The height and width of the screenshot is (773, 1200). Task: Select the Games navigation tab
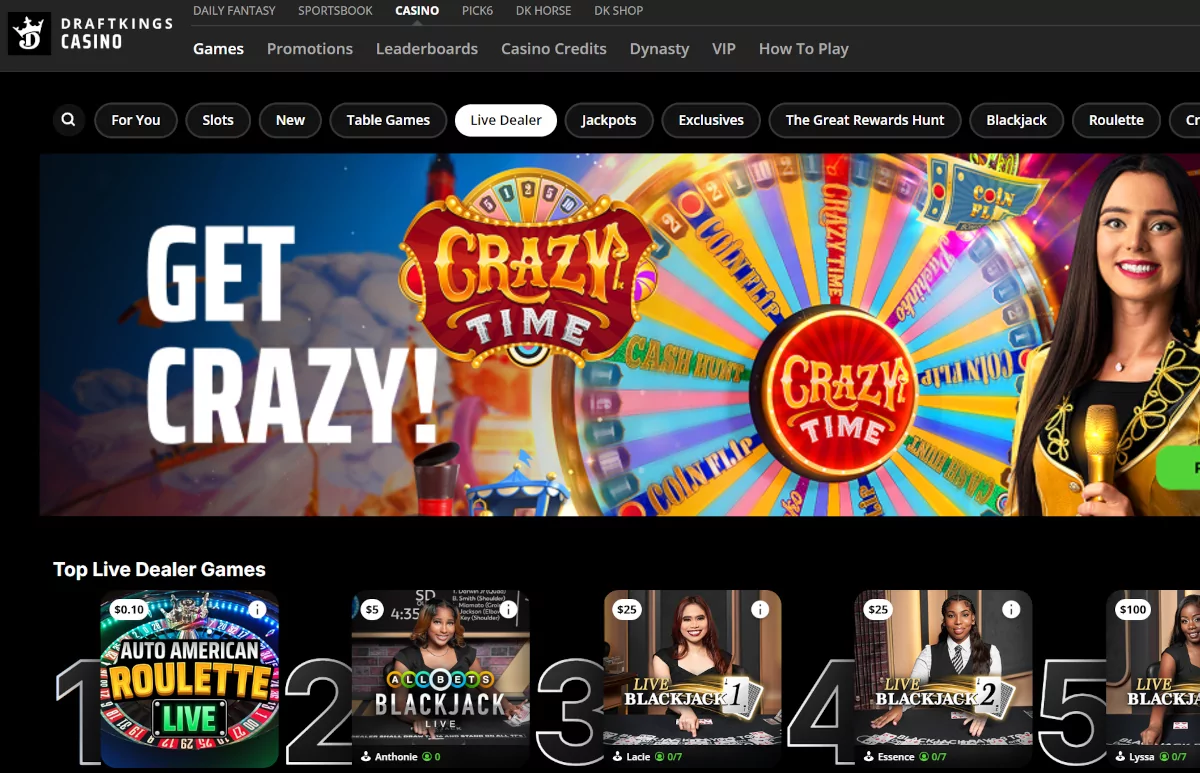(218, 48)
